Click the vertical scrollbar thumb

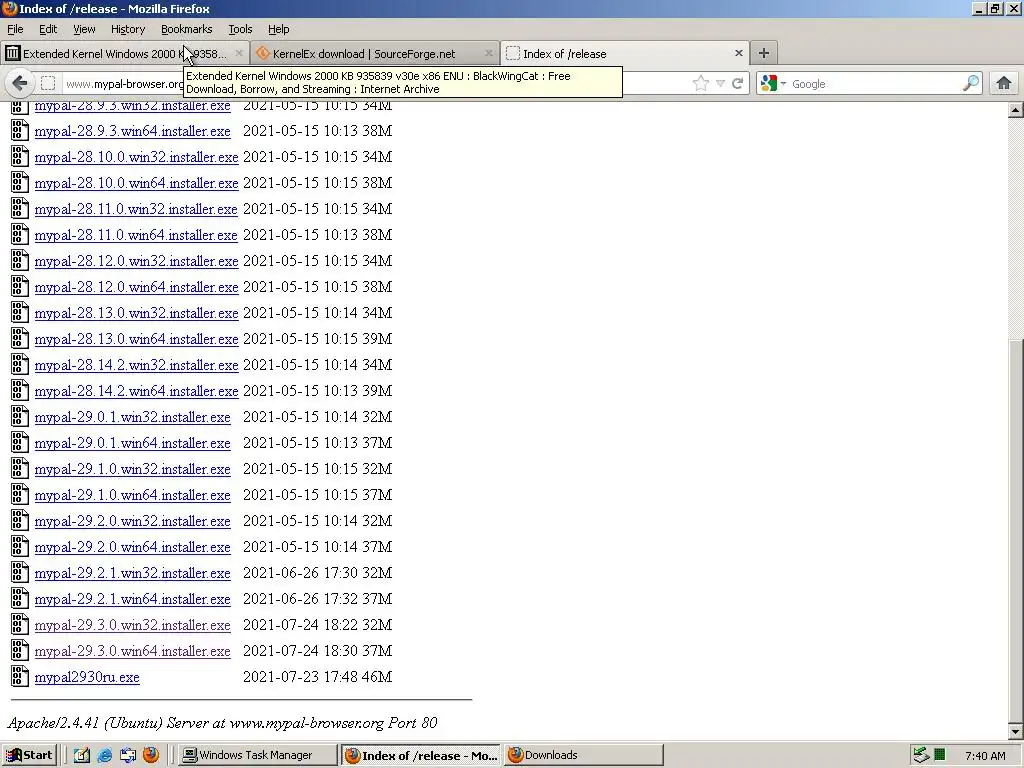[x=1016, y=532]
